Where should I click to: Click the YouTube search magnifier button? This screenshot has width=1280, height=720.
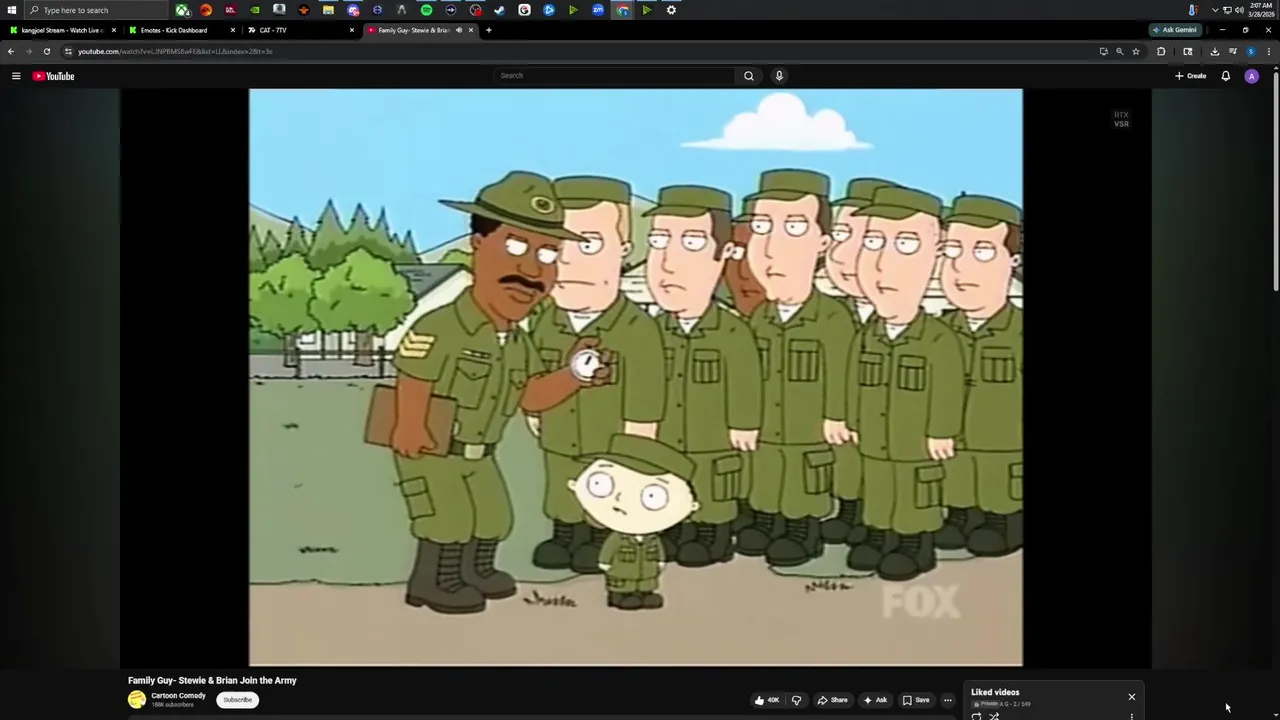point(748,76)
